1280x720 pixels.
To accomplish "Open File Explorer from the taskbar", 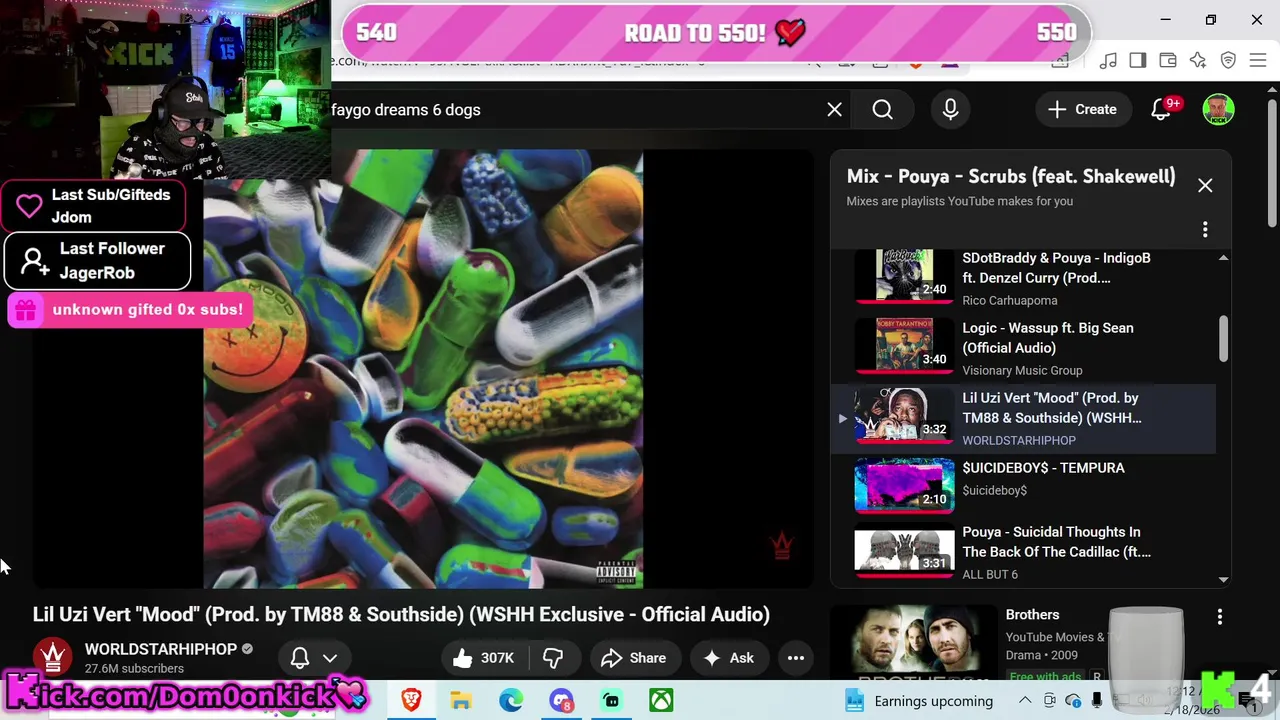I will point(461,701).
